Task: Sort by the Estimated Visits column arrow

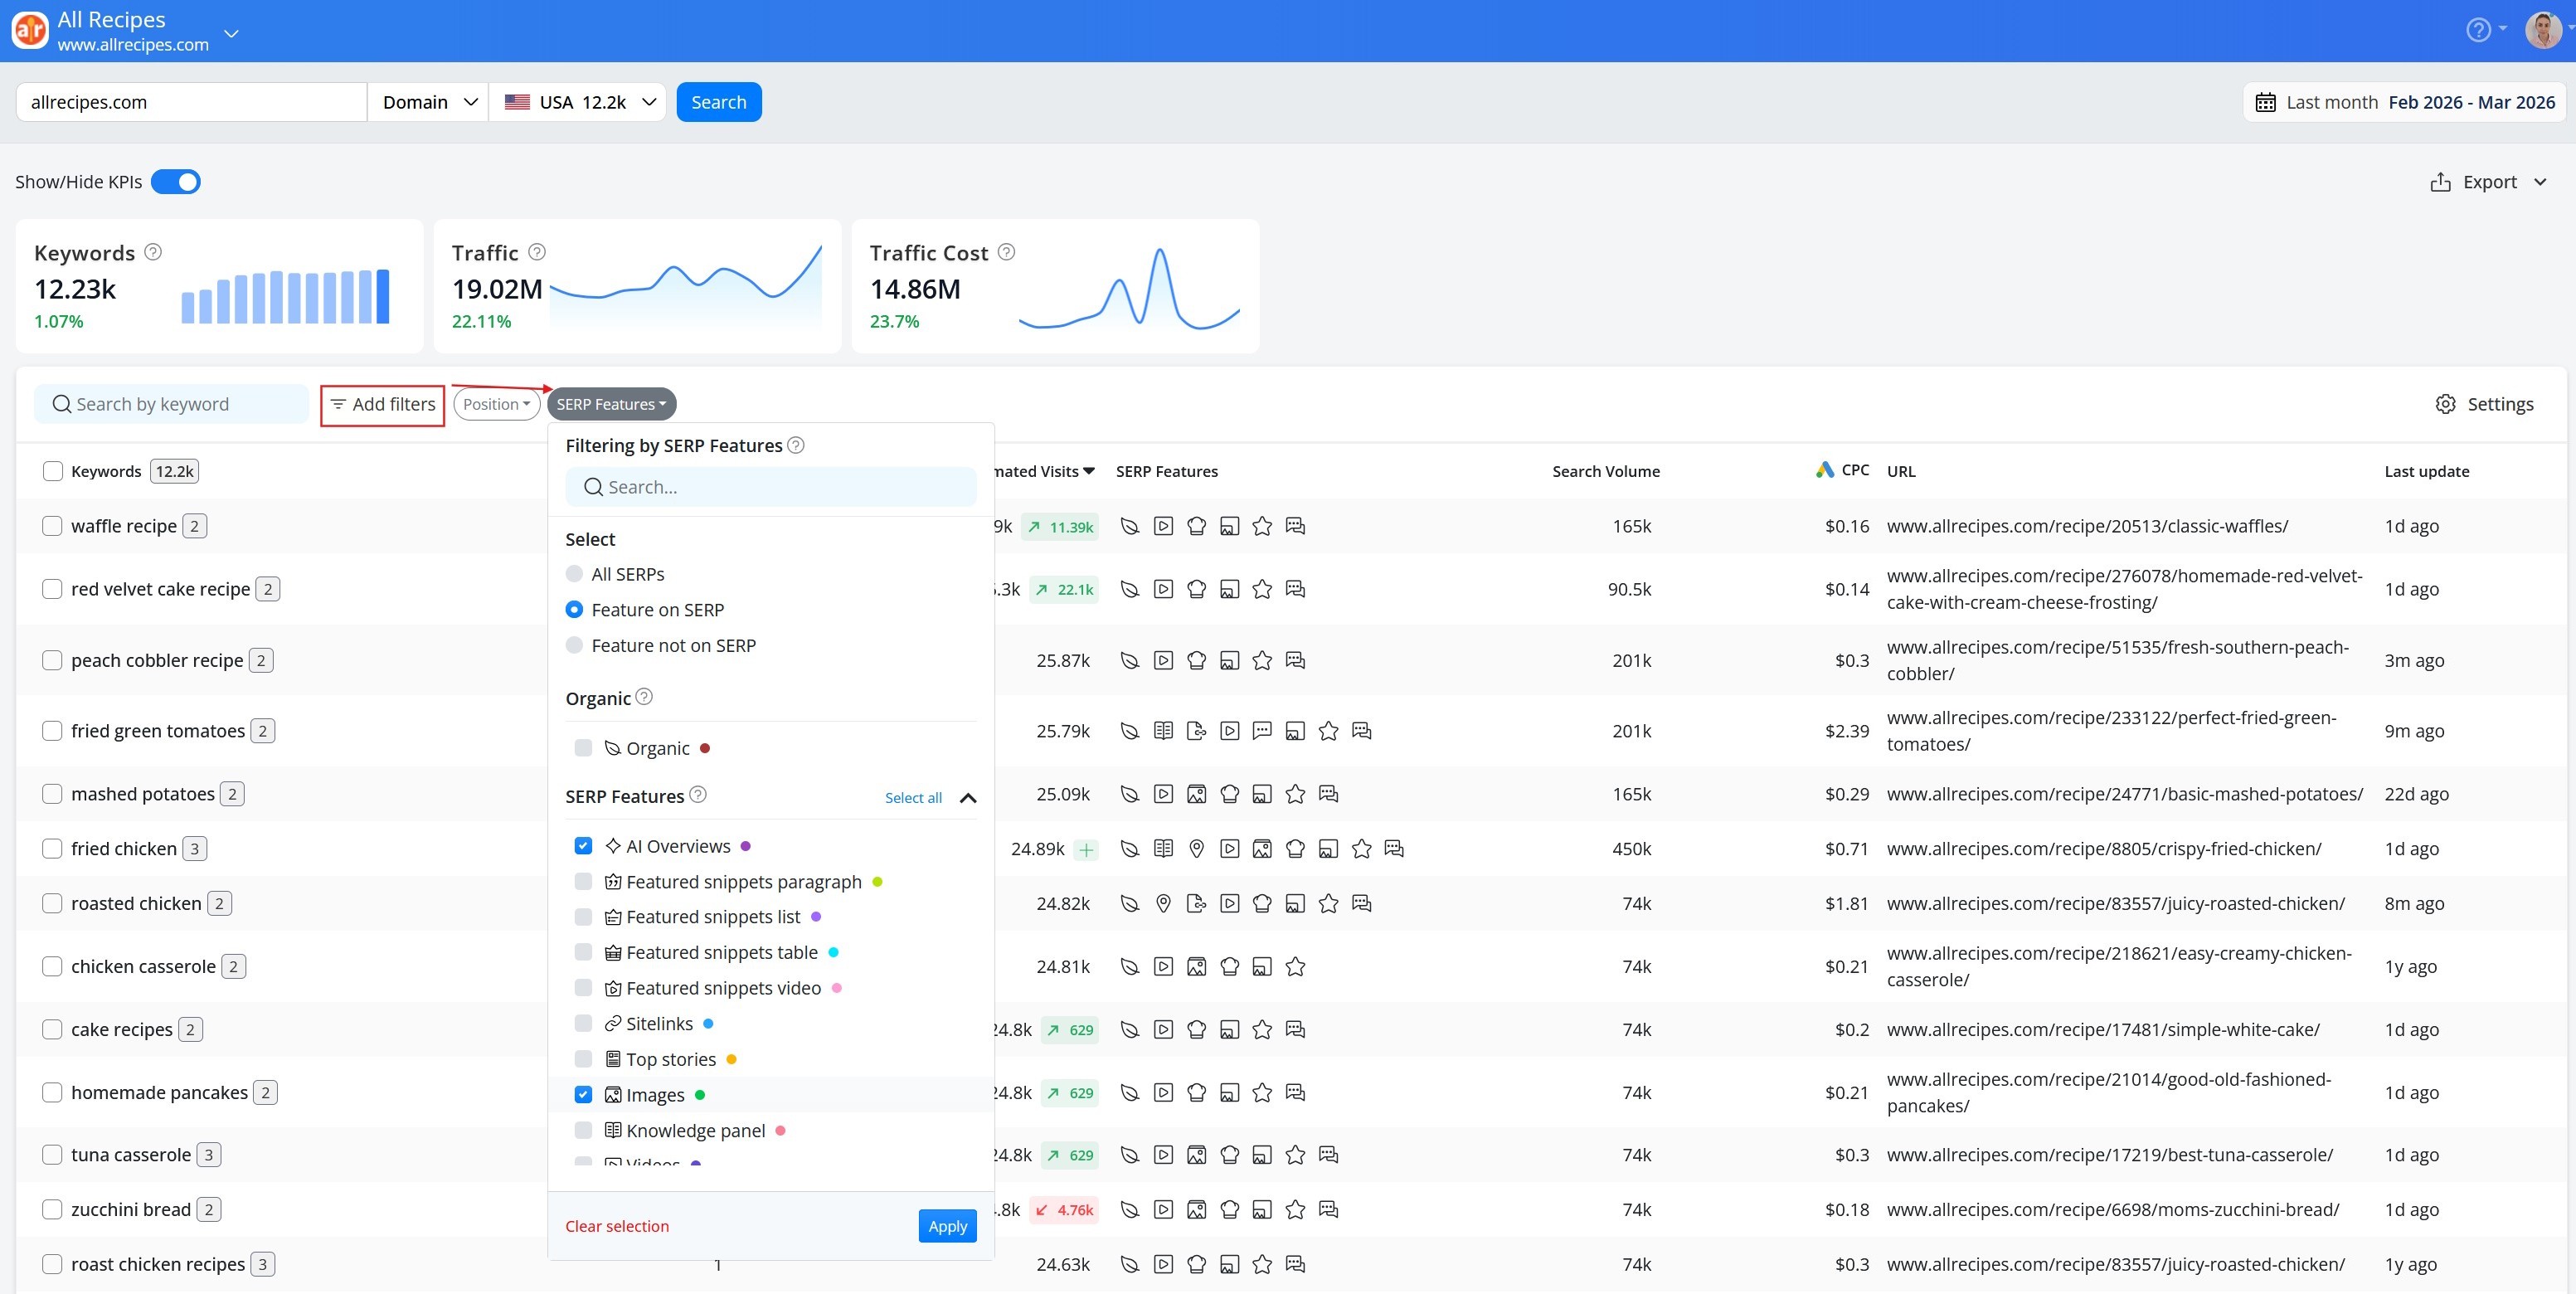Action: [x=1089, y=471]
